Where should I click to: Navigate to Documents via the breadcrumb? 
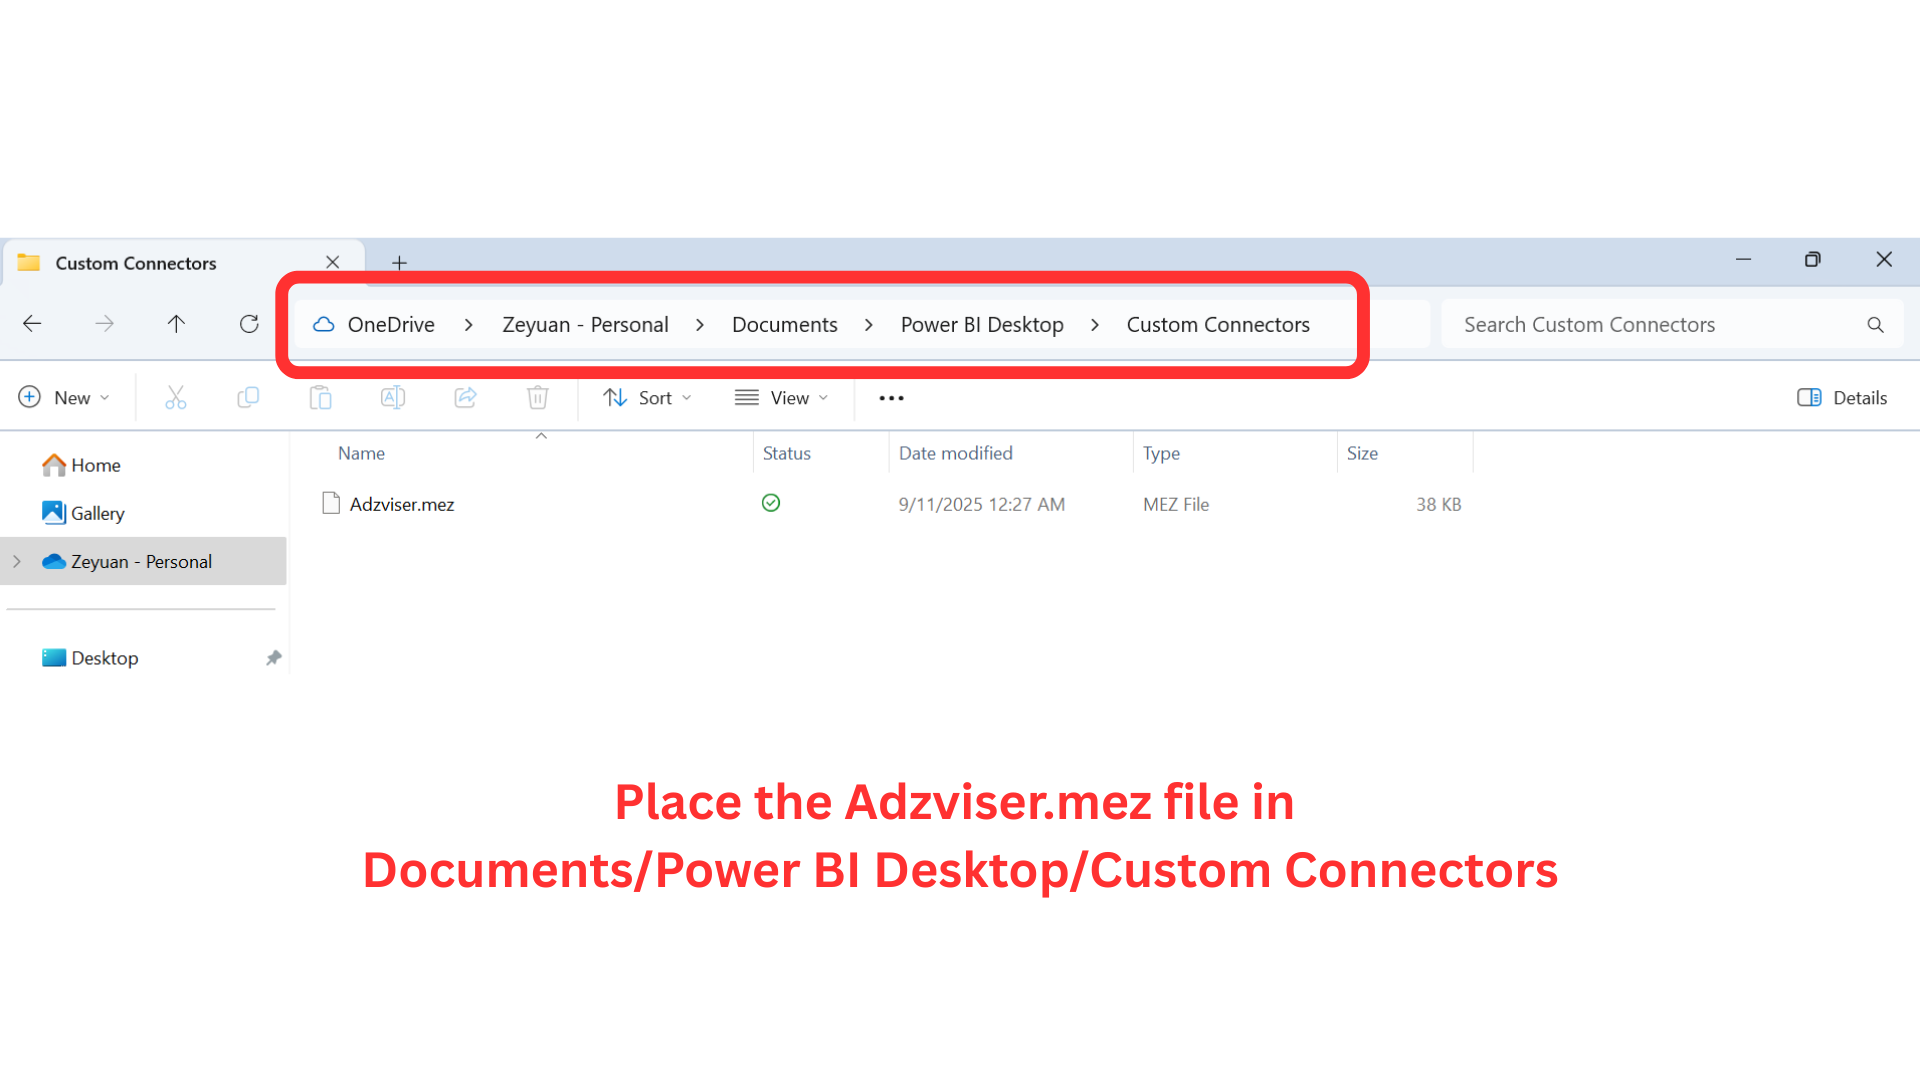coord(784,324)
